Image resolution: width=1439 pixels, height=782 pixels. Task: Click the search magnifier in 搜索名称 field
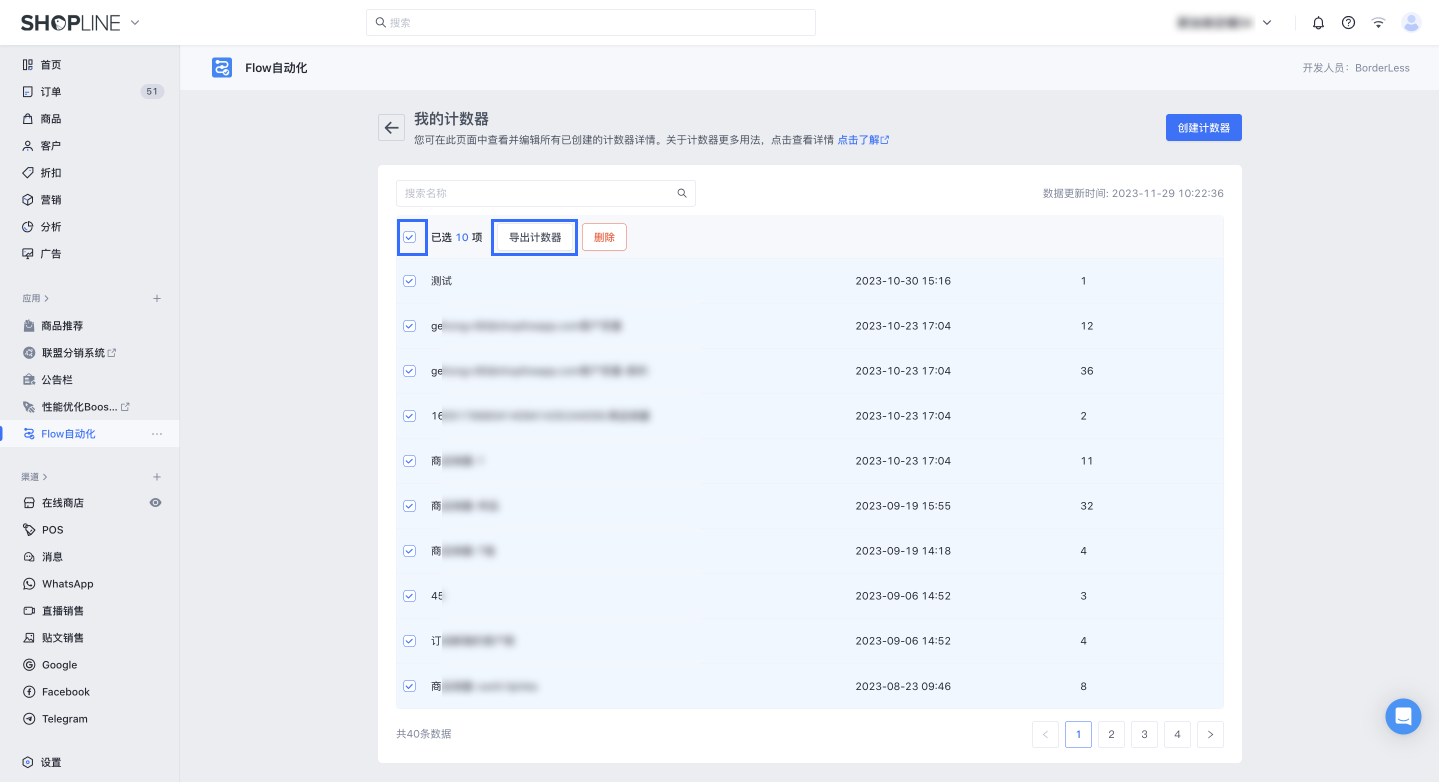coord(682,194)
